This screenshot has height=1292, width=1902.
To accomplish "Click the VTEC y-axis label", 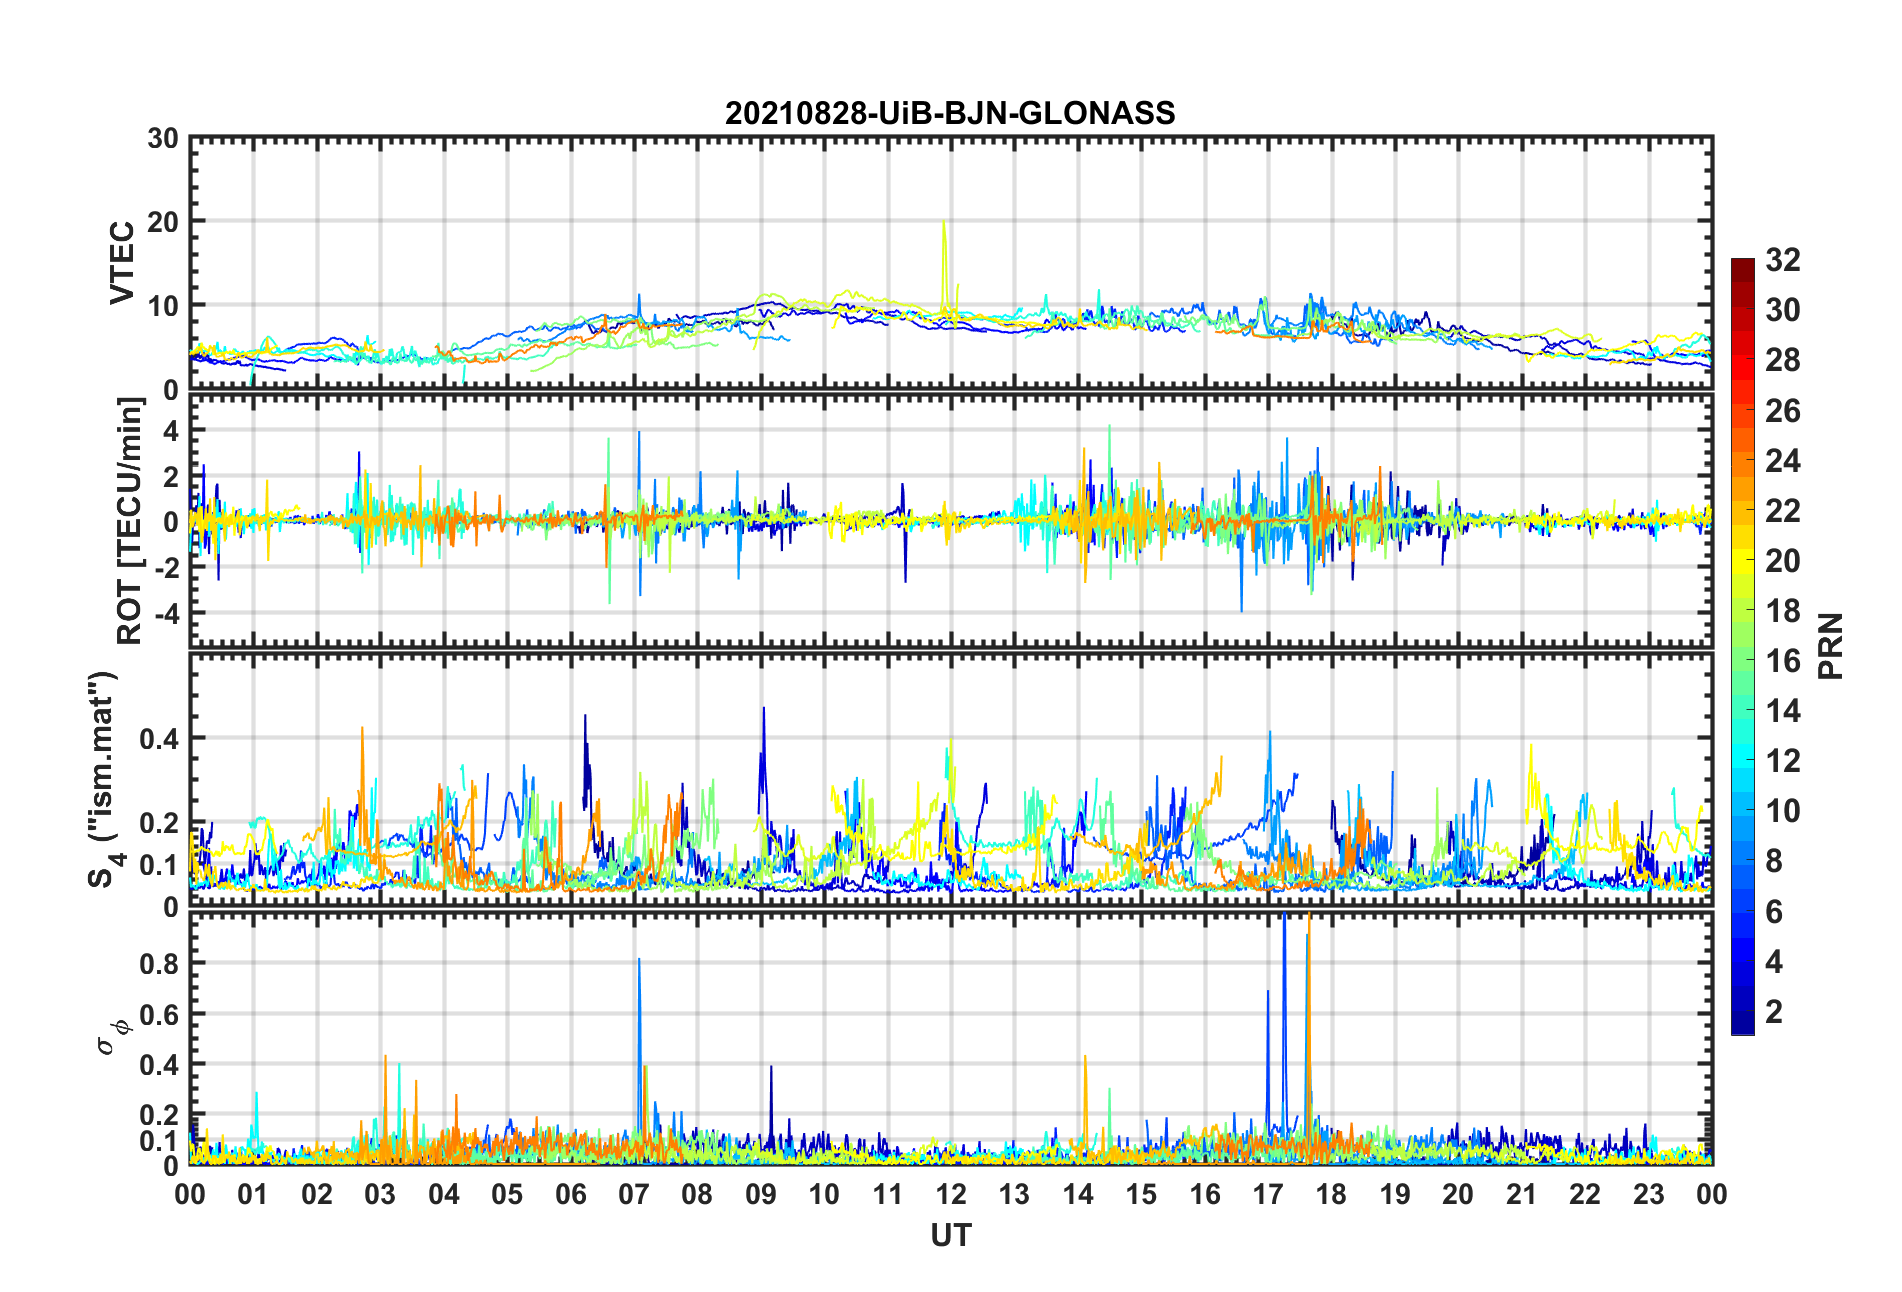I will (x=122, y=263).
